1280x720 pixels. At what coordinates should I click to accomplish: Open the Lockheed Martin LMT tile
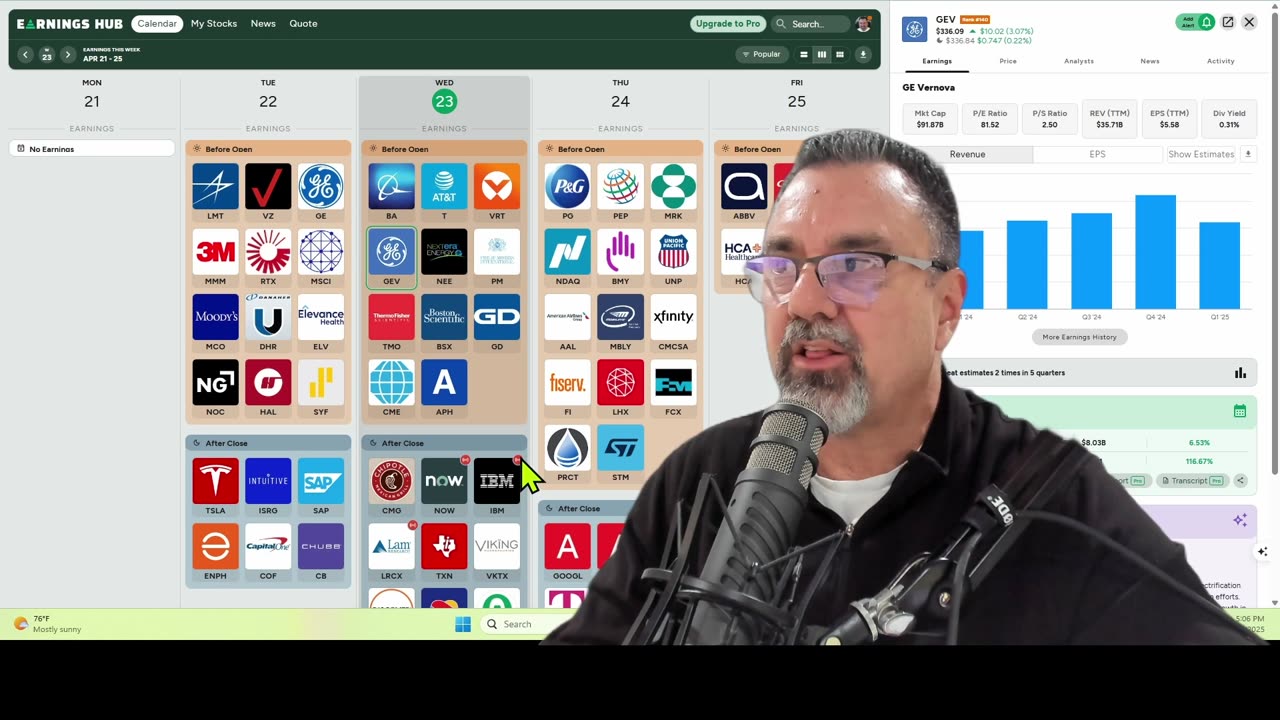[x=215, y=192]
